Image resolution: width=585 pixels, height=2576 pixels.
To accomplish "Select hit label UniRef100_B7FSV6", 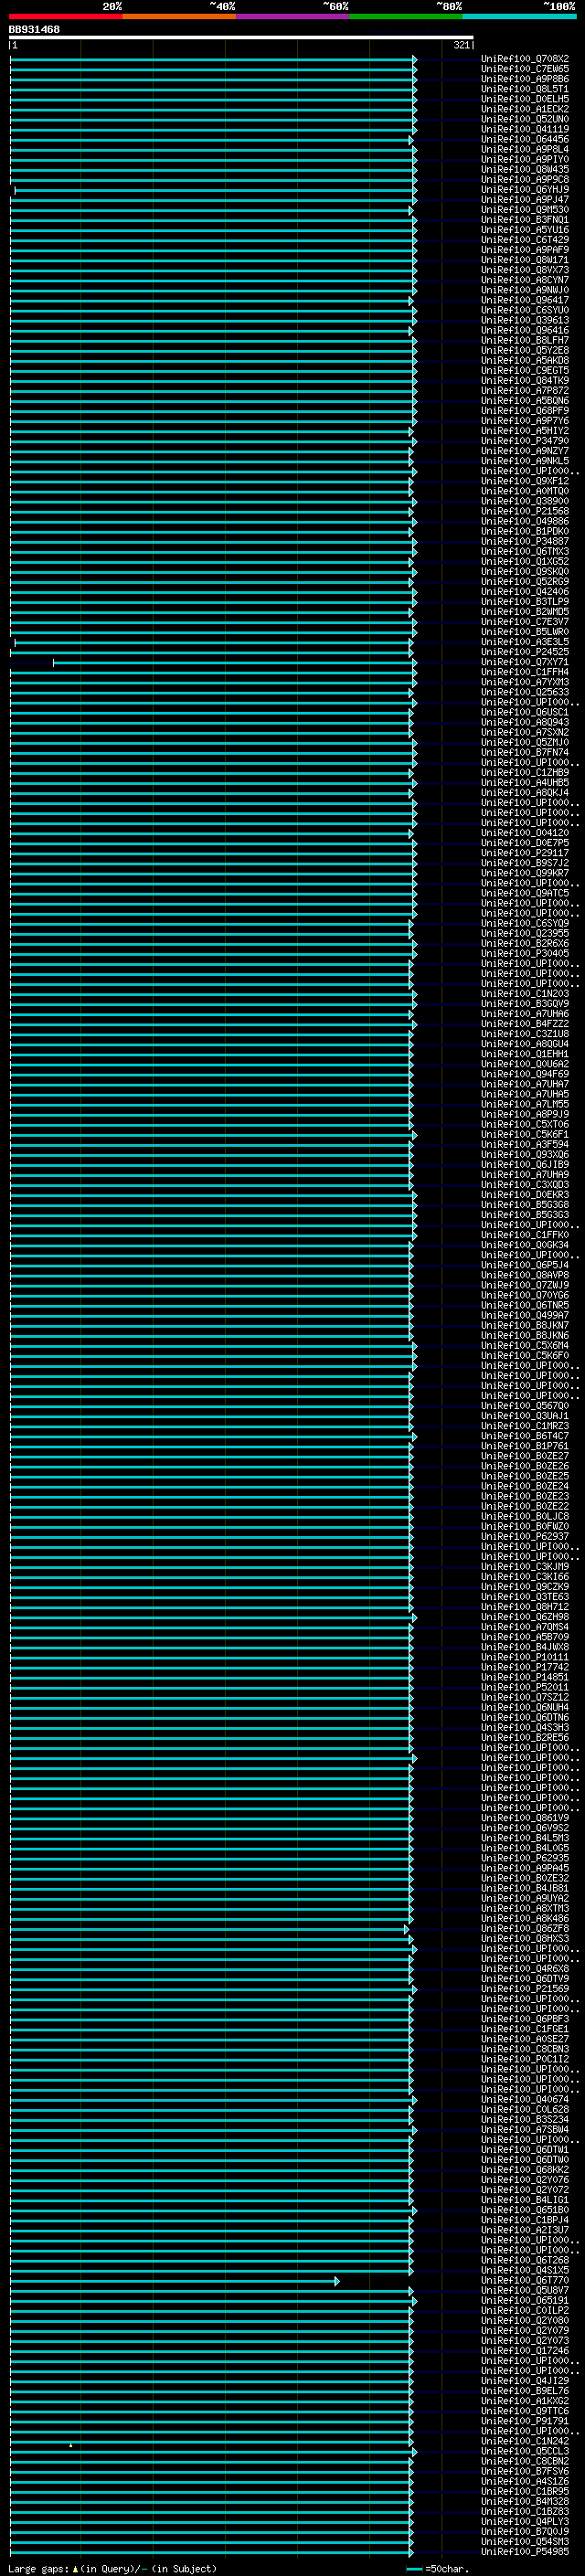I will point(525,2471).
